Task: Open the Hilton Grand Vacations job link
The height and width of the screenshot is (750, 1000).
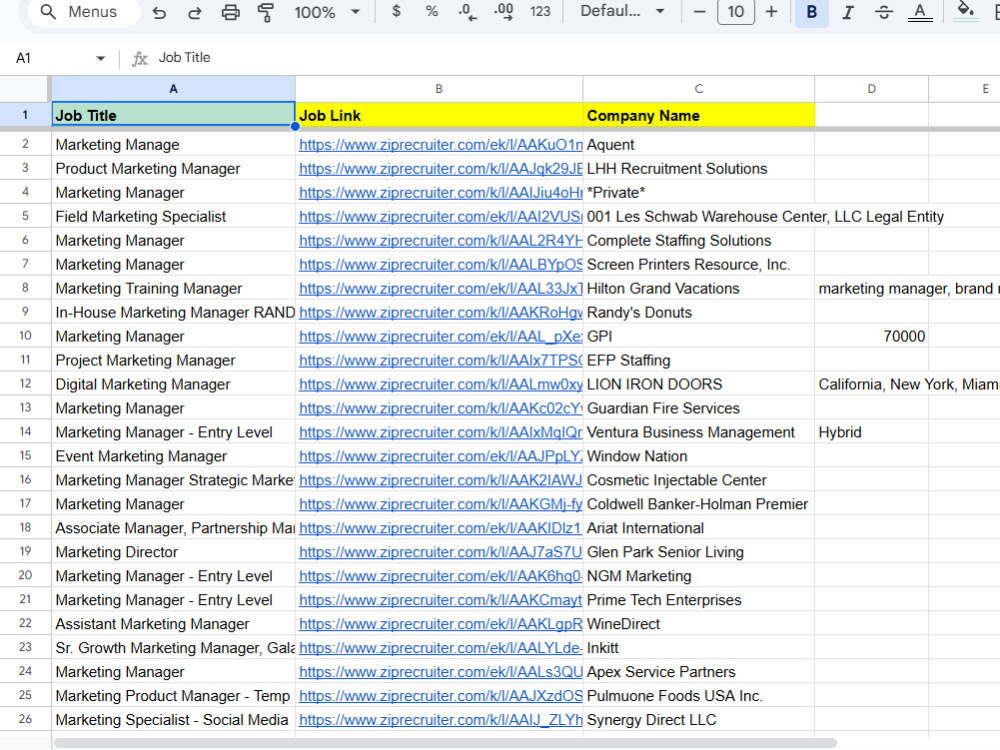Action: click(440, 288)
